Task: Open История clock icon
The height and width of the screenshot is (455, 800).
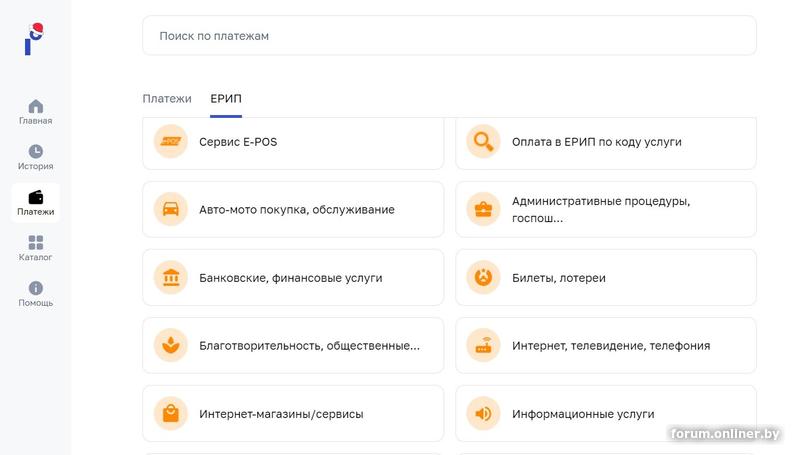Action: pos(36,152)
